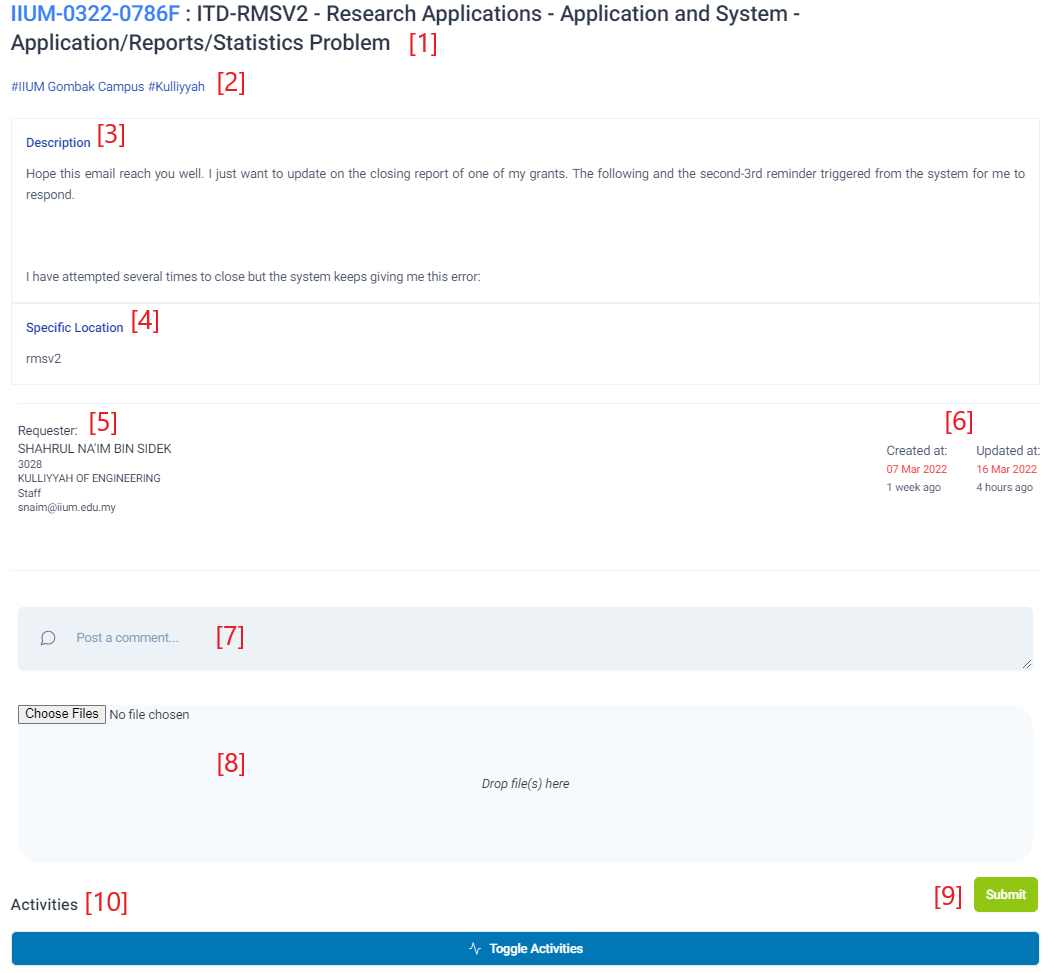
Task: Click the rmsv2 location value
Action: coord(44,359)
